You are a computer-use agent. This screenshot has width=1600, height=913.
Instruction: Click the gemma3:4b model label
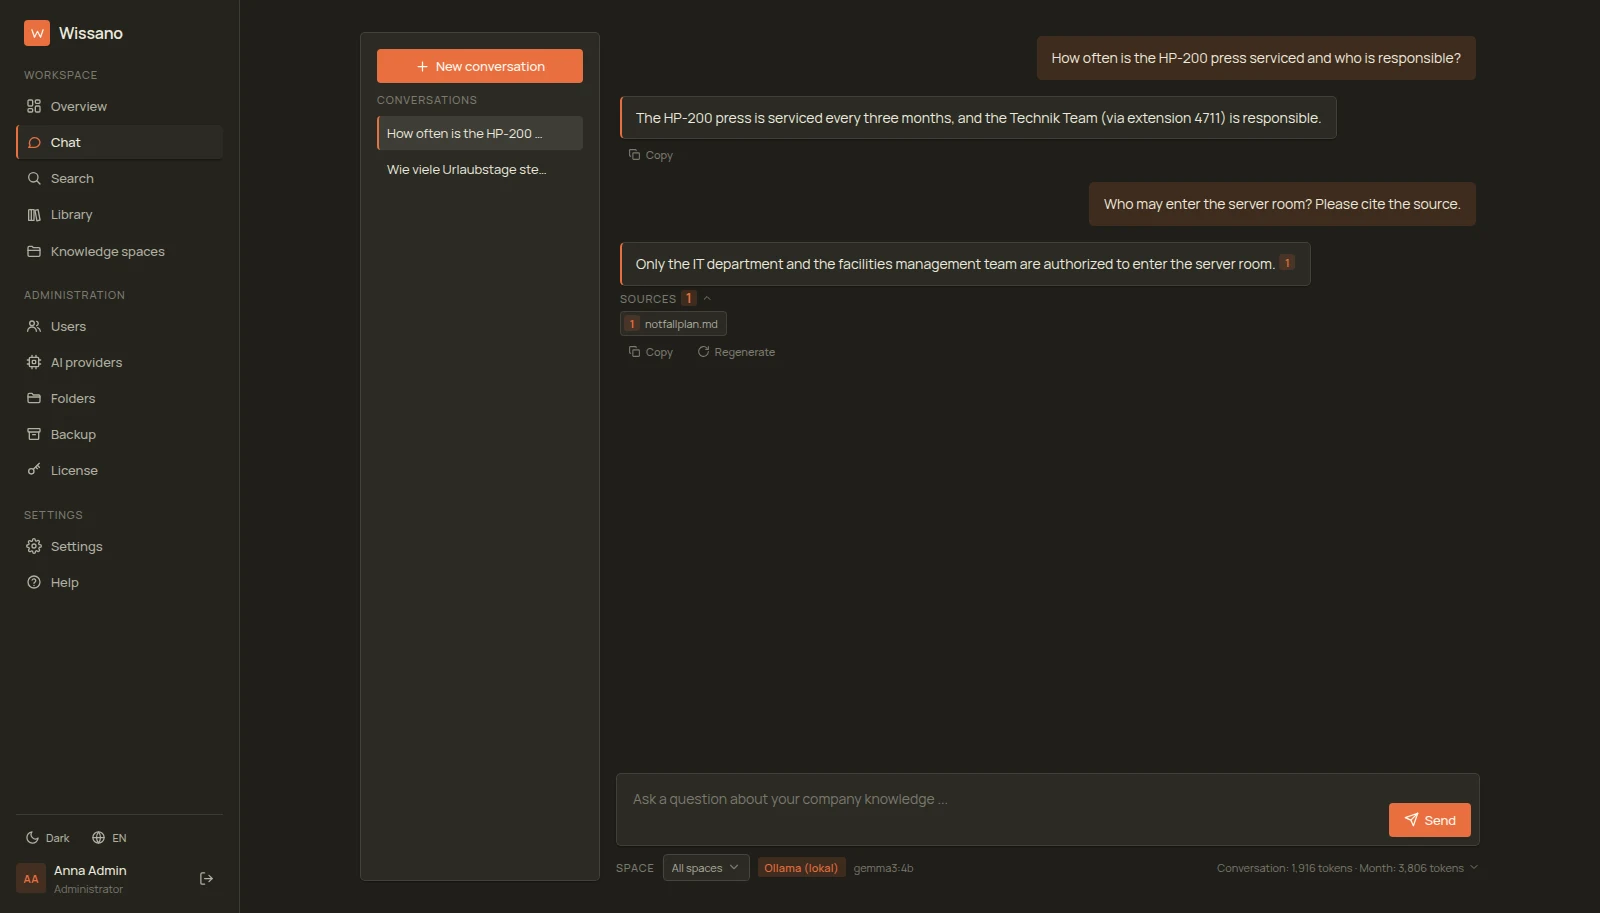tap(883, 868)
